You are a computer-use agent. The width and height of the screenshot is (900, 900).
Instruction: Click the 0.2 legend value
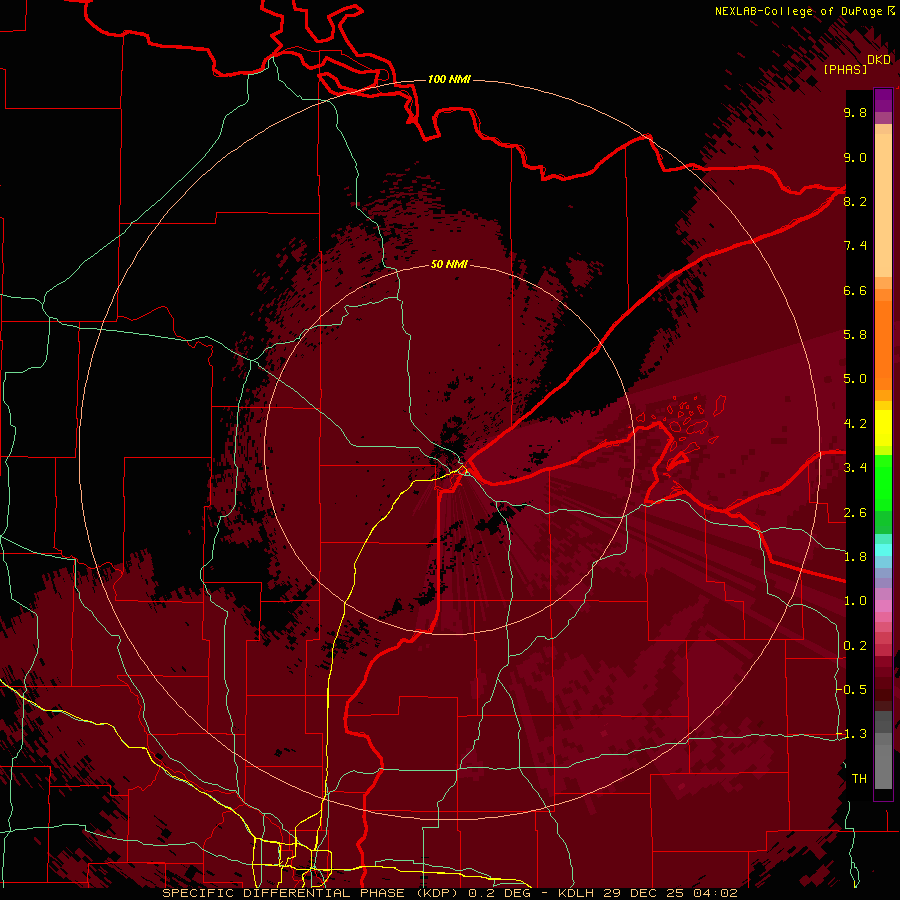click(x=855, y=646)
